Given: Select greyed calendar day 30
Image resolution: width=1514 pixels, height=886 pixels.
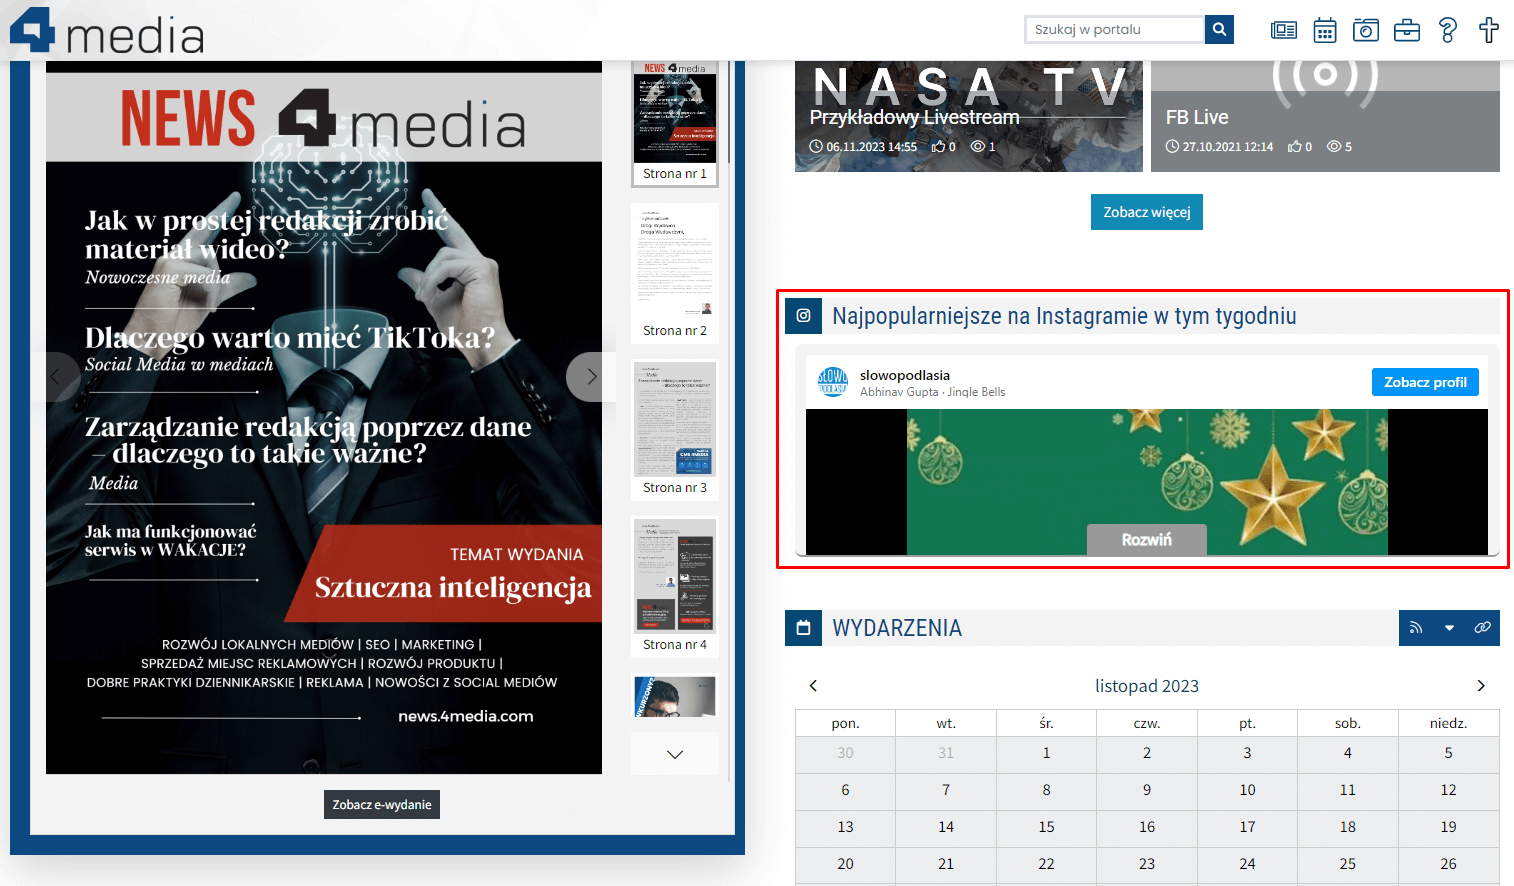Looking at the screenshot, I should click(845, 753).
